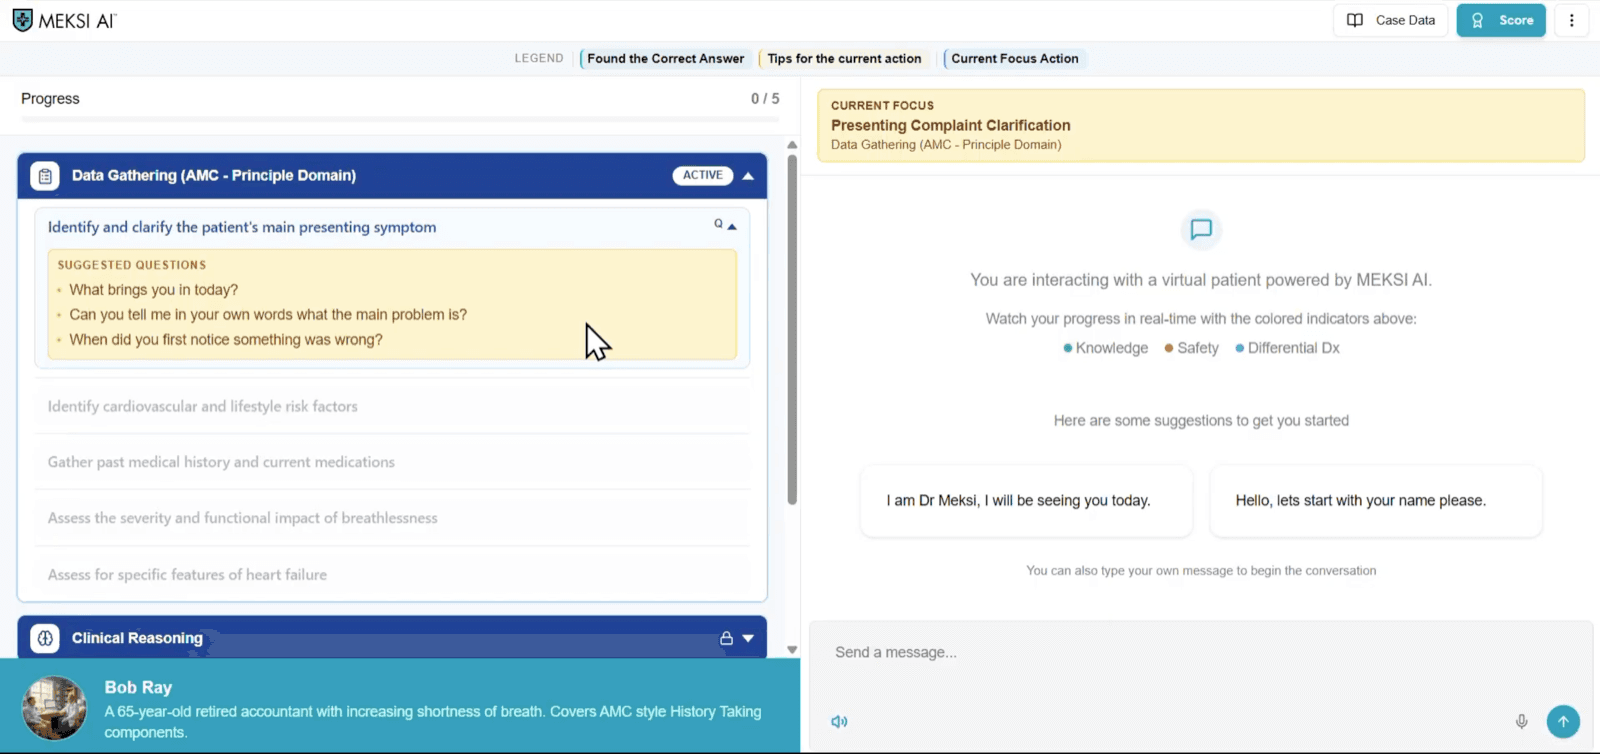Select 'Identify and clarify the patient's main presenting symptom'
This screenshot has width=1600, height=754.
point(242,227)
